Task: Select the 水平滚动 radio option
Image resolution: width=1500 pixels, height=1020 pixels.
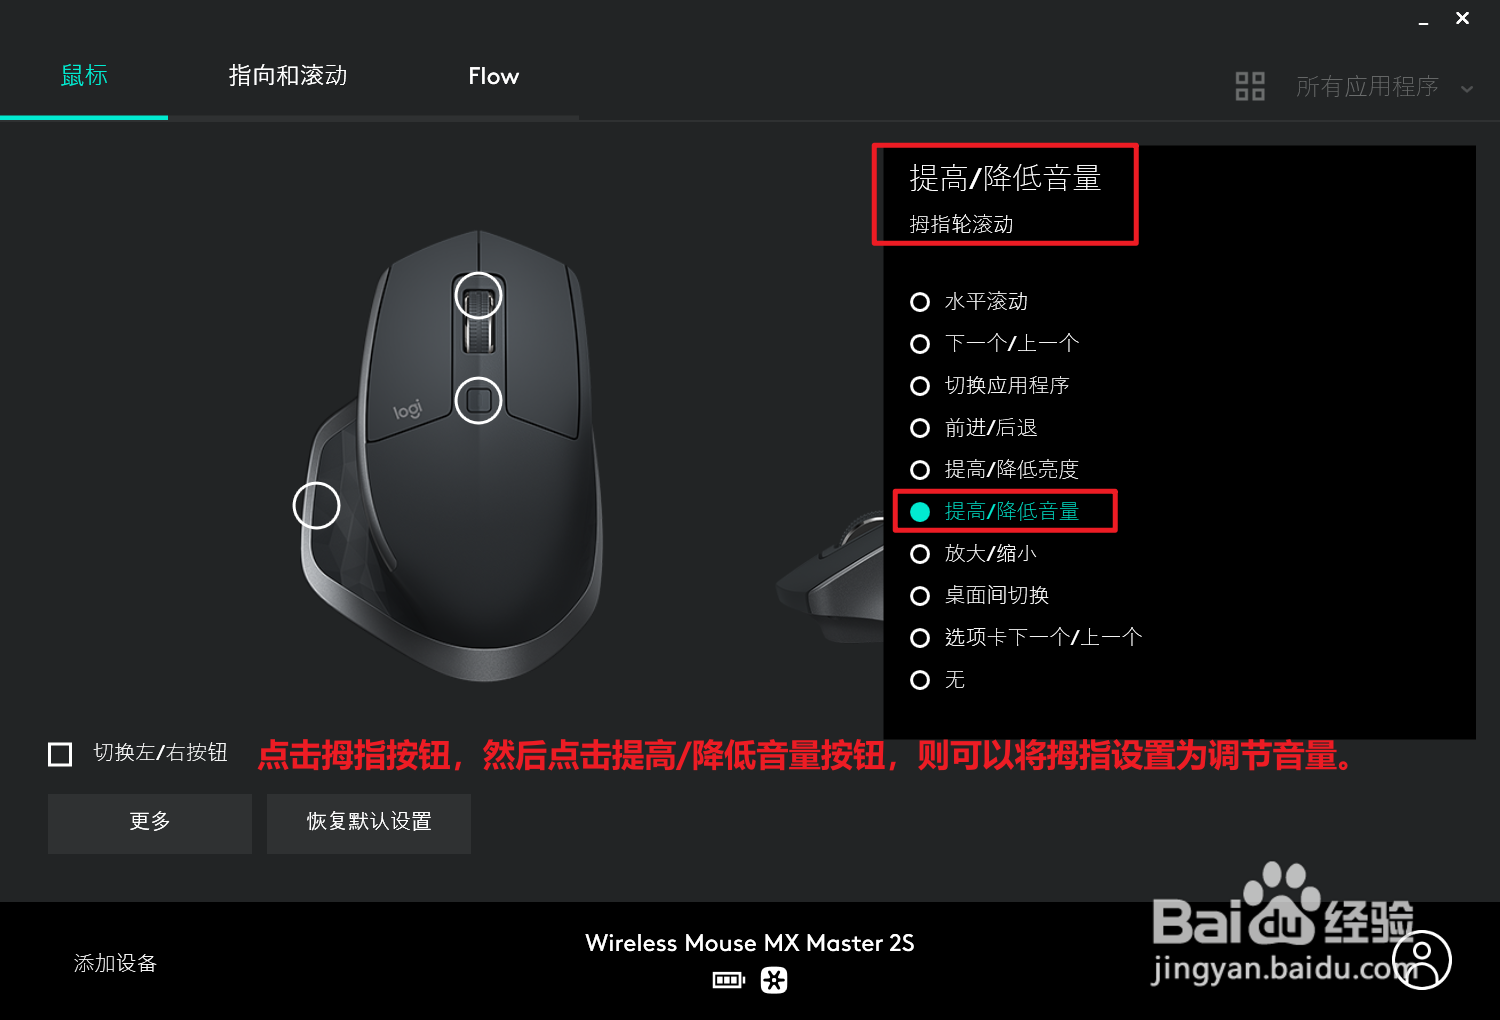Action: (969, 302)
